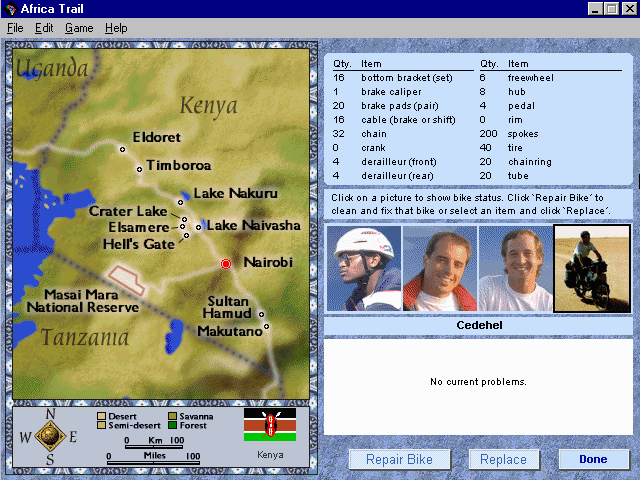This screenshot has height=480, width=640.
Task: Click the Hell's Gate map marker
Action: [x=186, y=235]
